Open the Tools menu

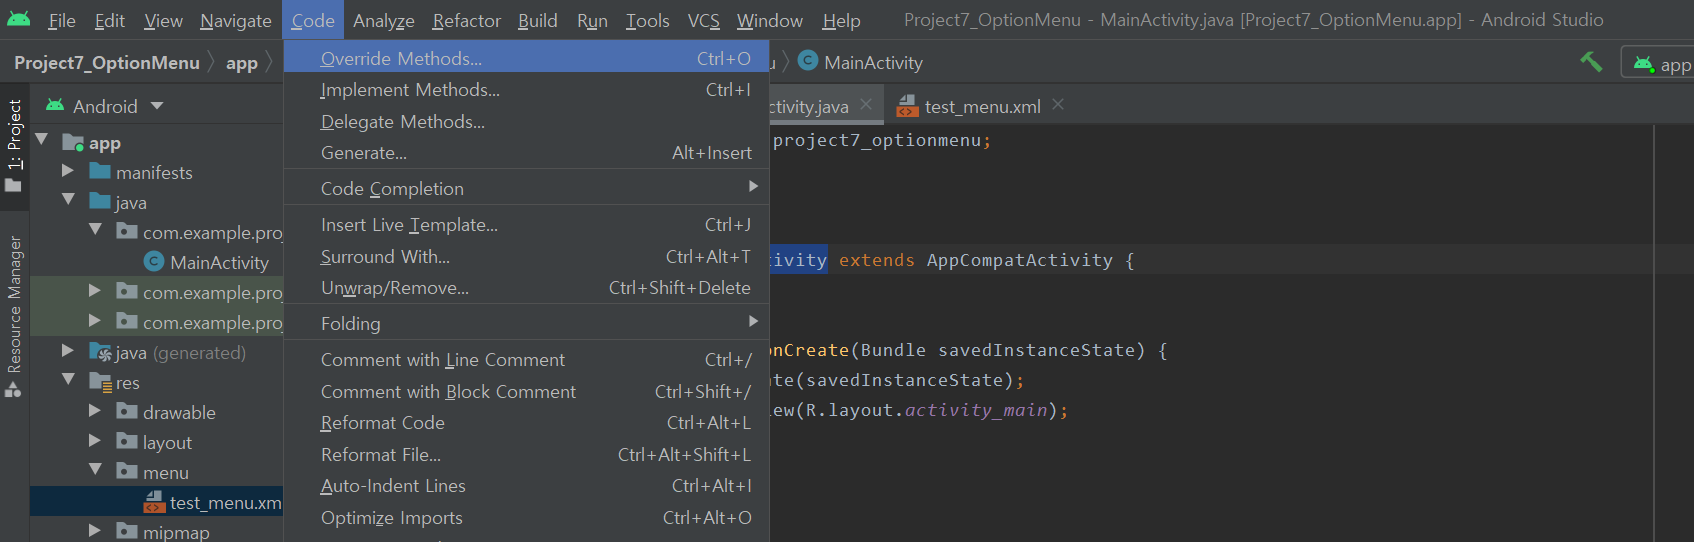tap(648, 20)
